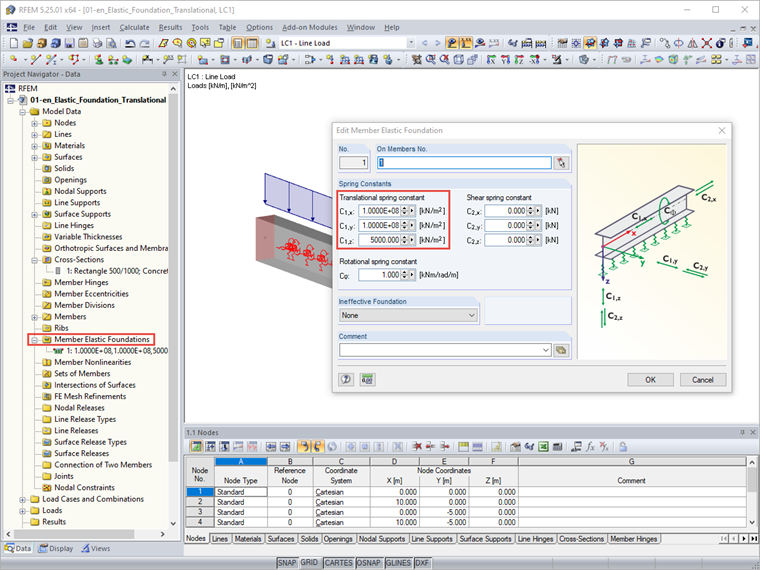Click the On Members No. input field
The width and height of the screenshot is (760, 570).
[464, 163]
